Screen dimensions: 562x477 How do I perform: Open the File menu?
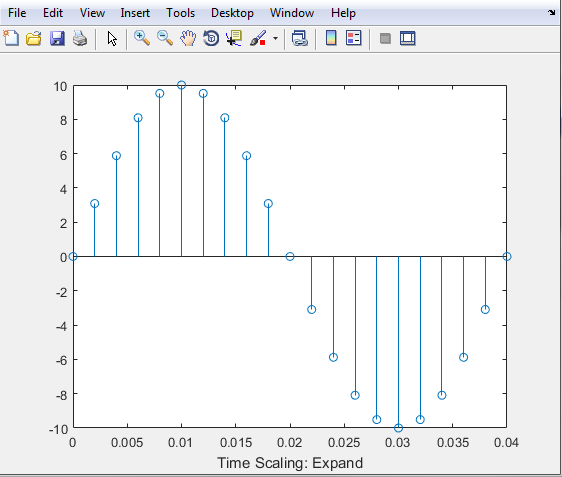(17, 13)
